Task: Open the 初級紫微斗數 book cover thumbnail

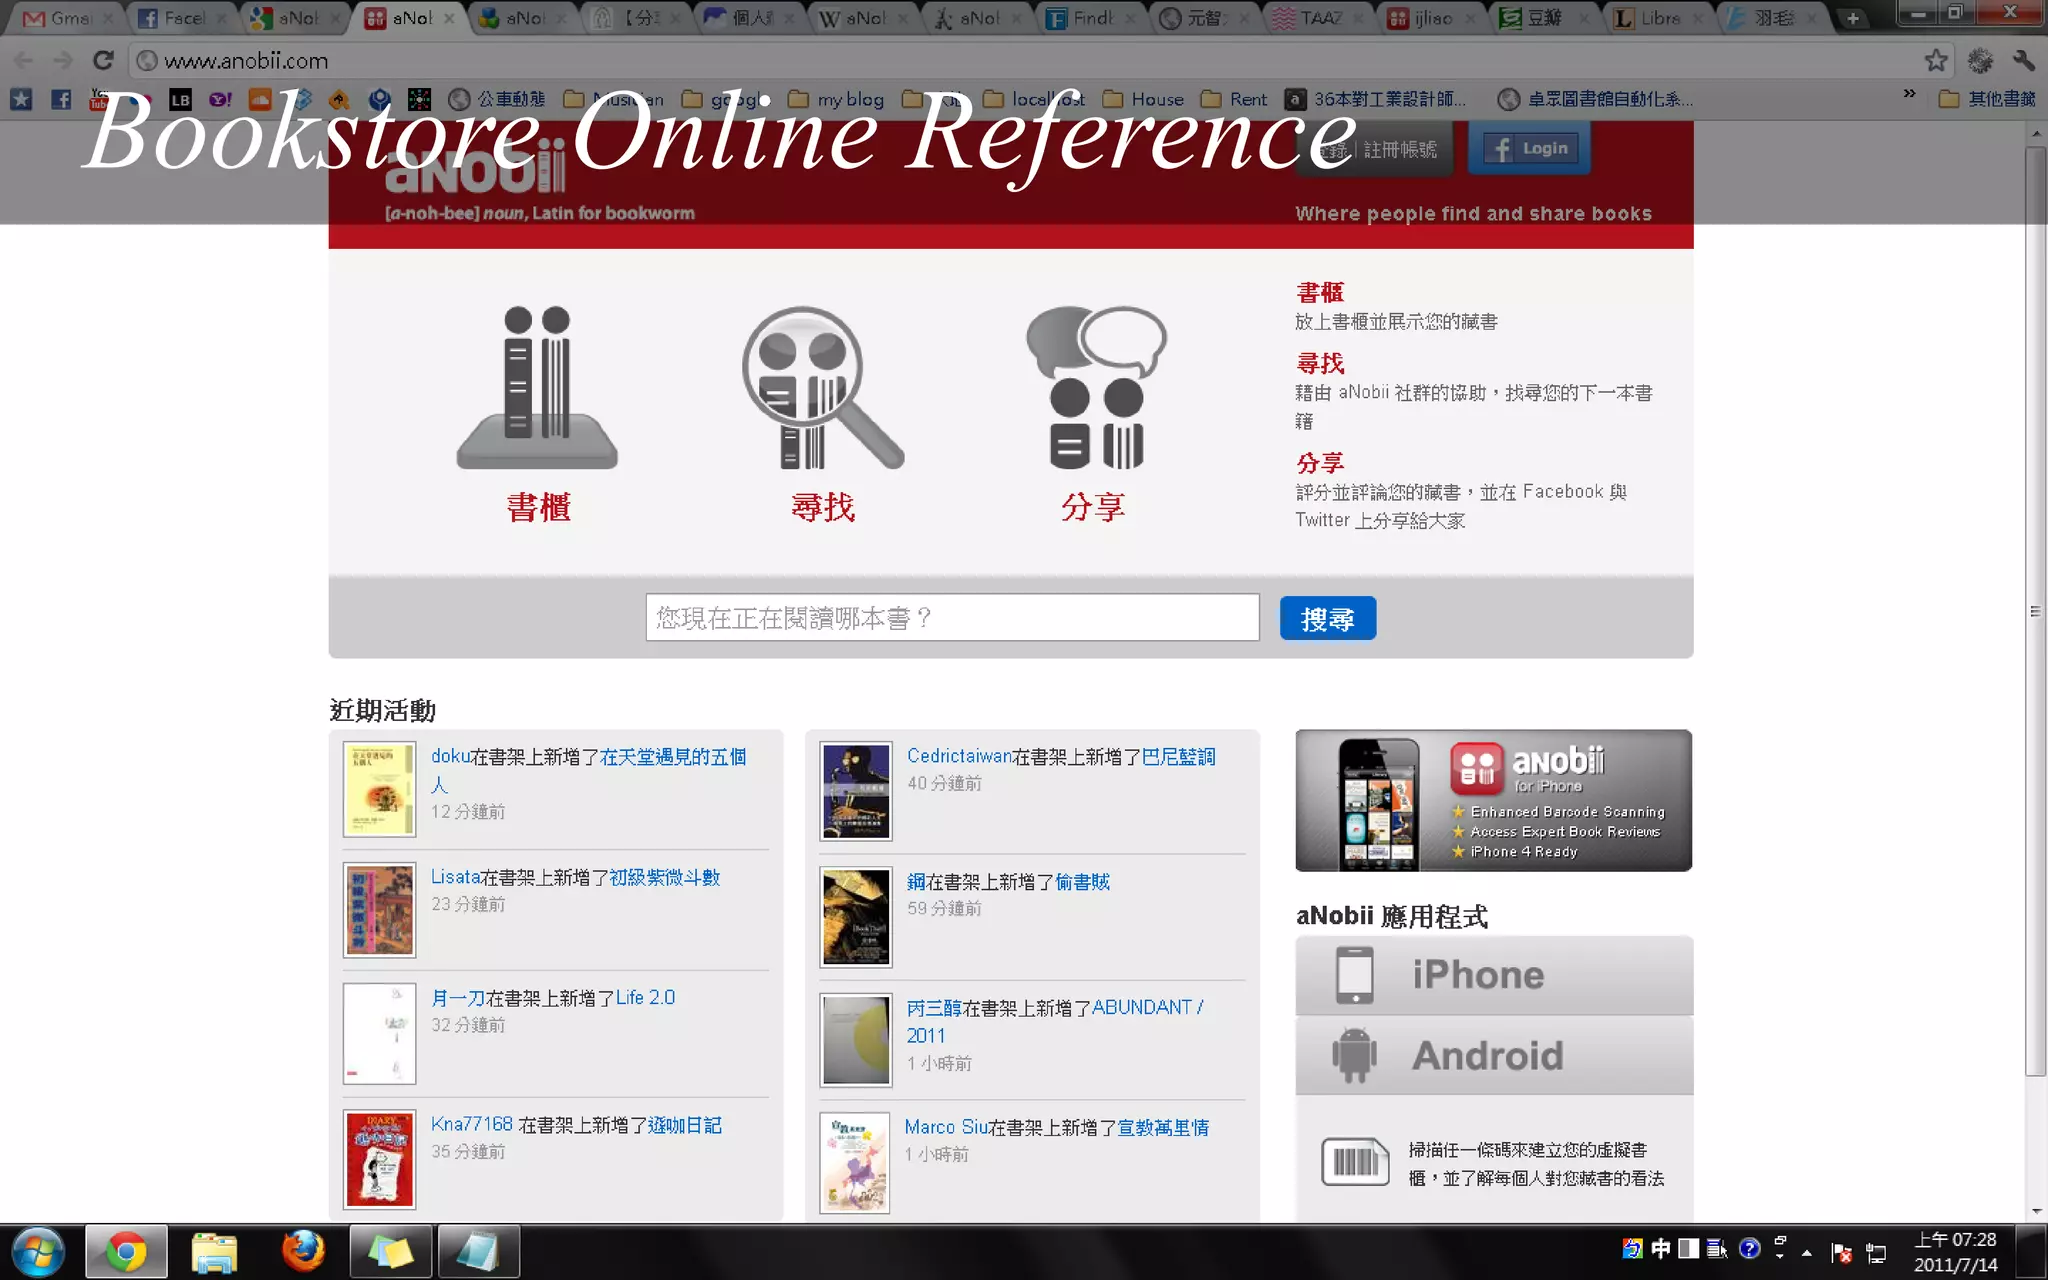Action: pyautogui.click(x=379, y=910)
